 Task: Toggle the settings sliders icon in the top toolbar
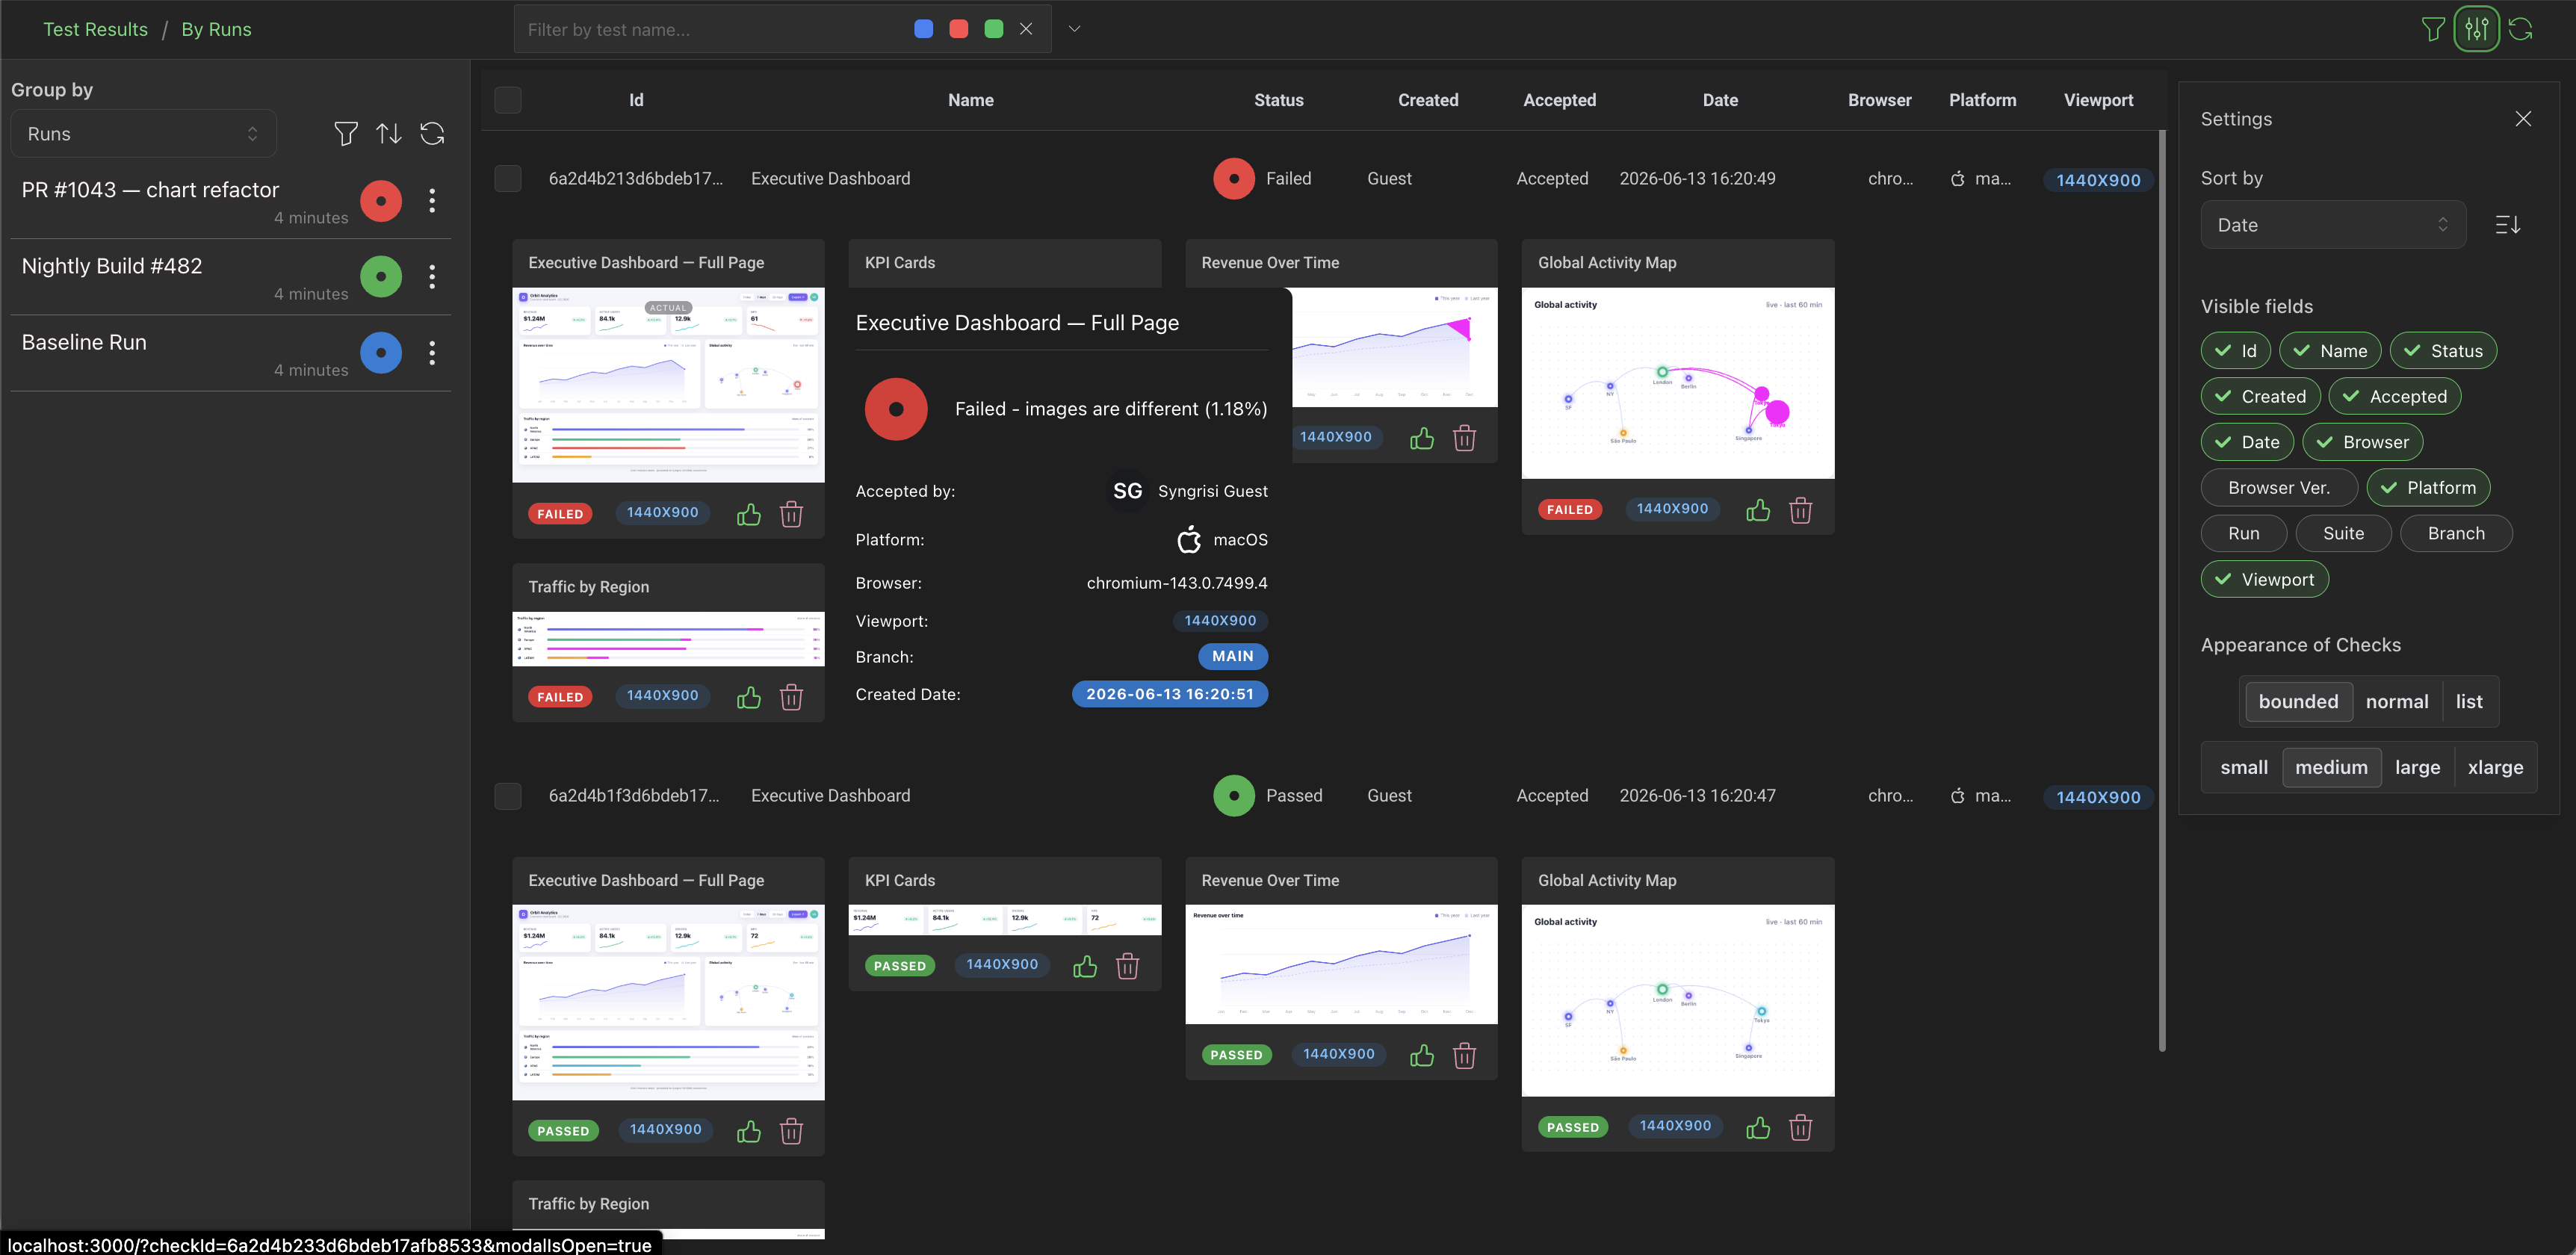point(2476,29)
